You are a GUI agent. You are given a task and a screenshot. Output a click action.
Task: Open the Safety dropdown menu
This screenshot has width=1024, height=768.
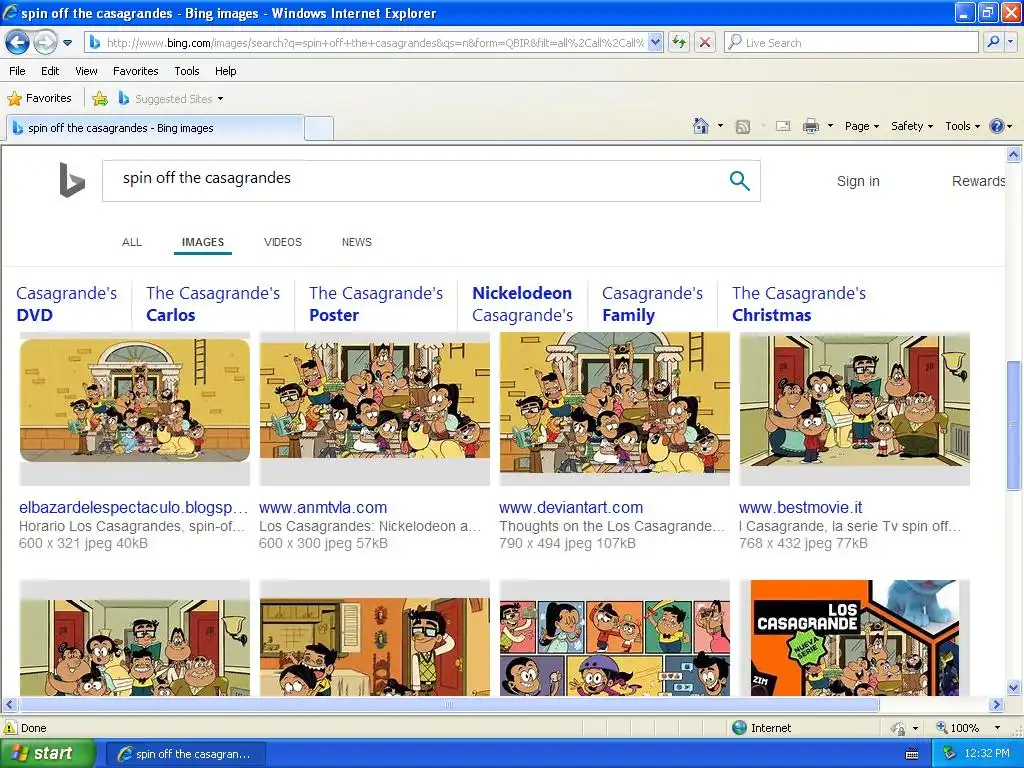(x=912, y=126)
